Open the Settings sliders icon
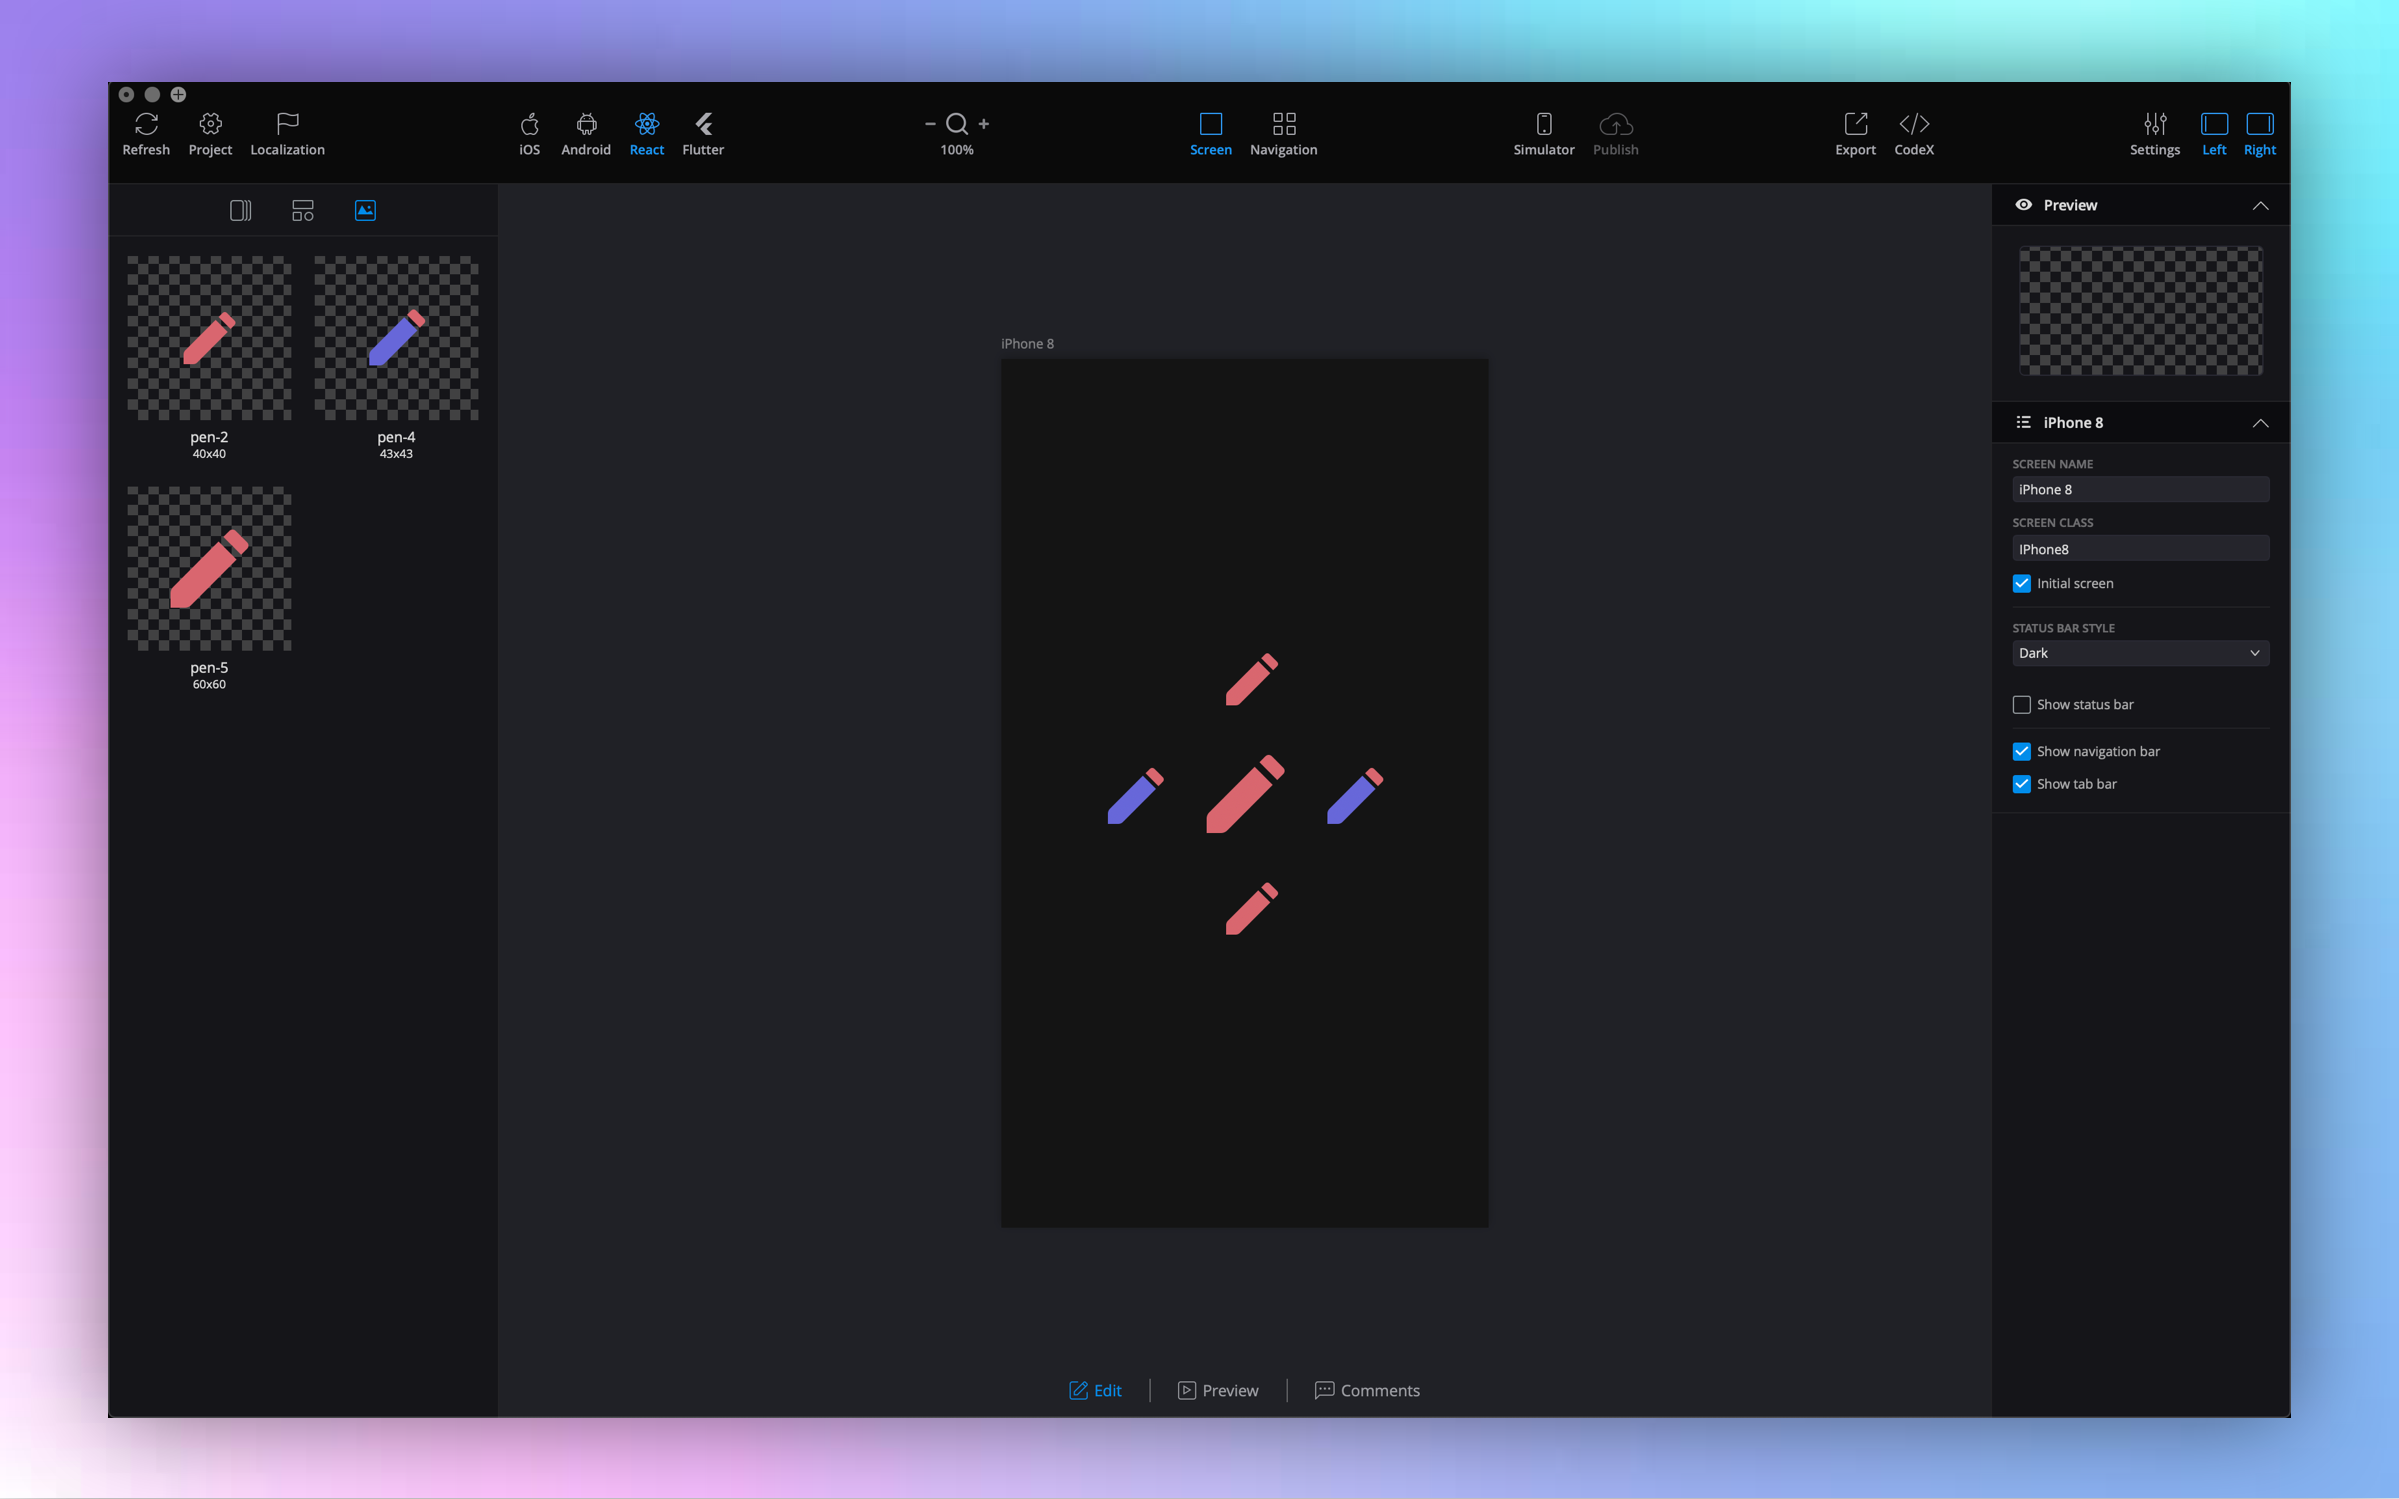Screen dimensions: 2399x1499 coord(2154,124)
